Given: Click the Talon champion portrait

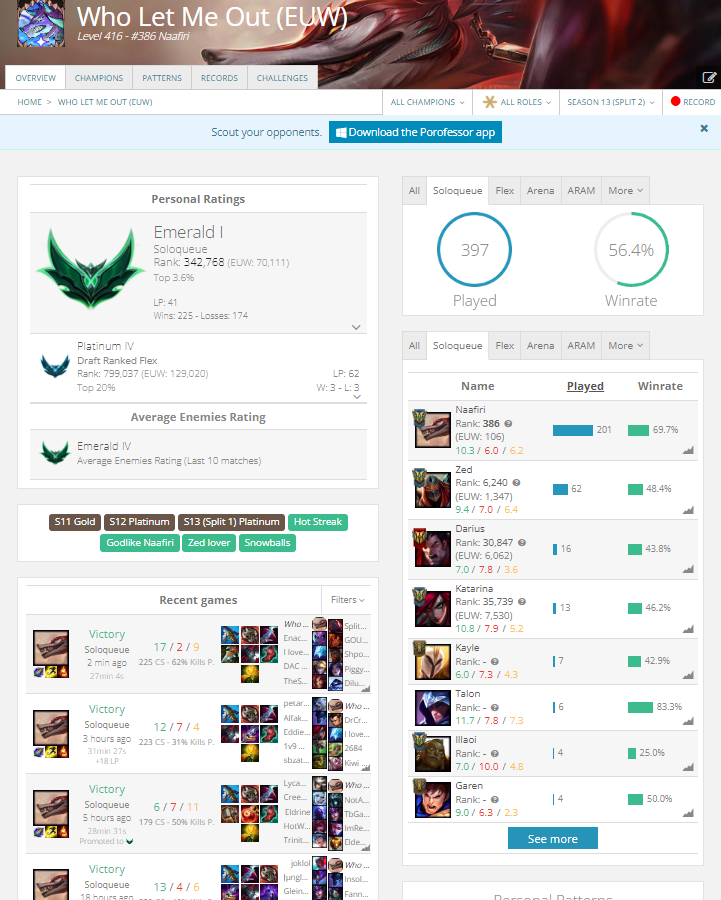Looking at the screenshot, I should click(x=433, y=707).
